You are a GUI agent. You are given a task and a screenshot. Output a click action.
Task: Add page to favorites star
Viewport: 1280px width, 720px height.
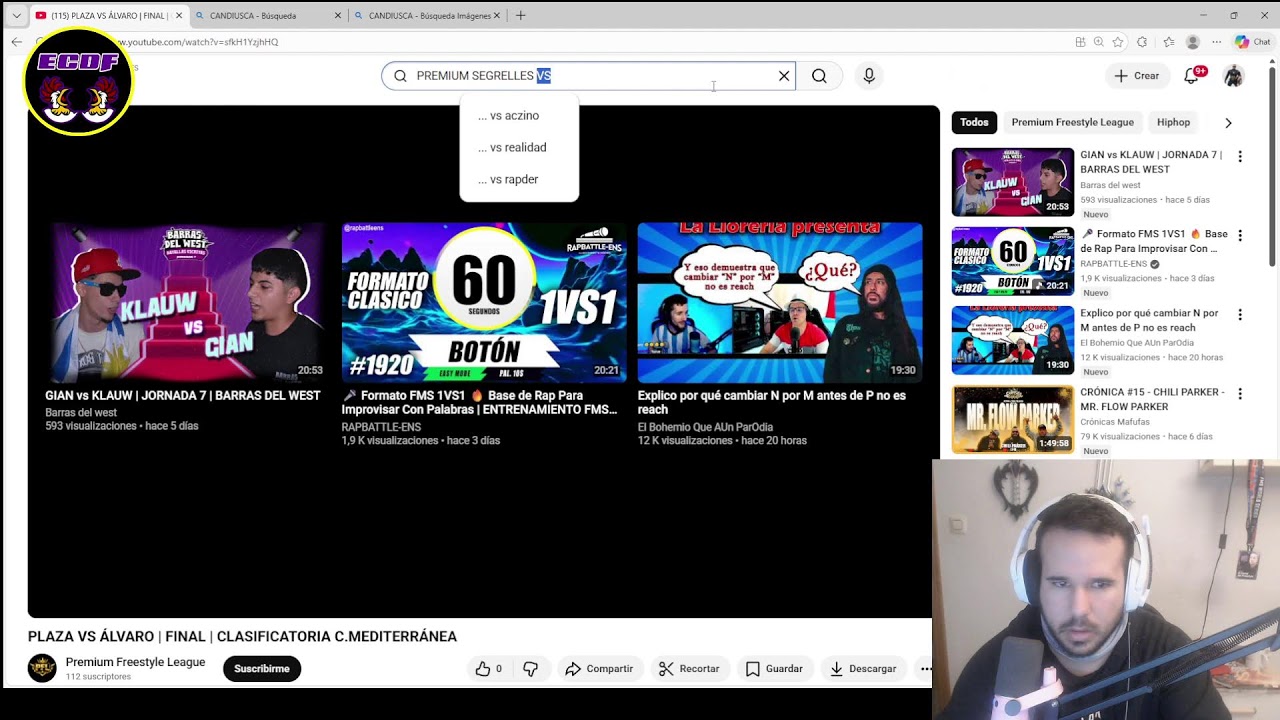[1118, 42]
